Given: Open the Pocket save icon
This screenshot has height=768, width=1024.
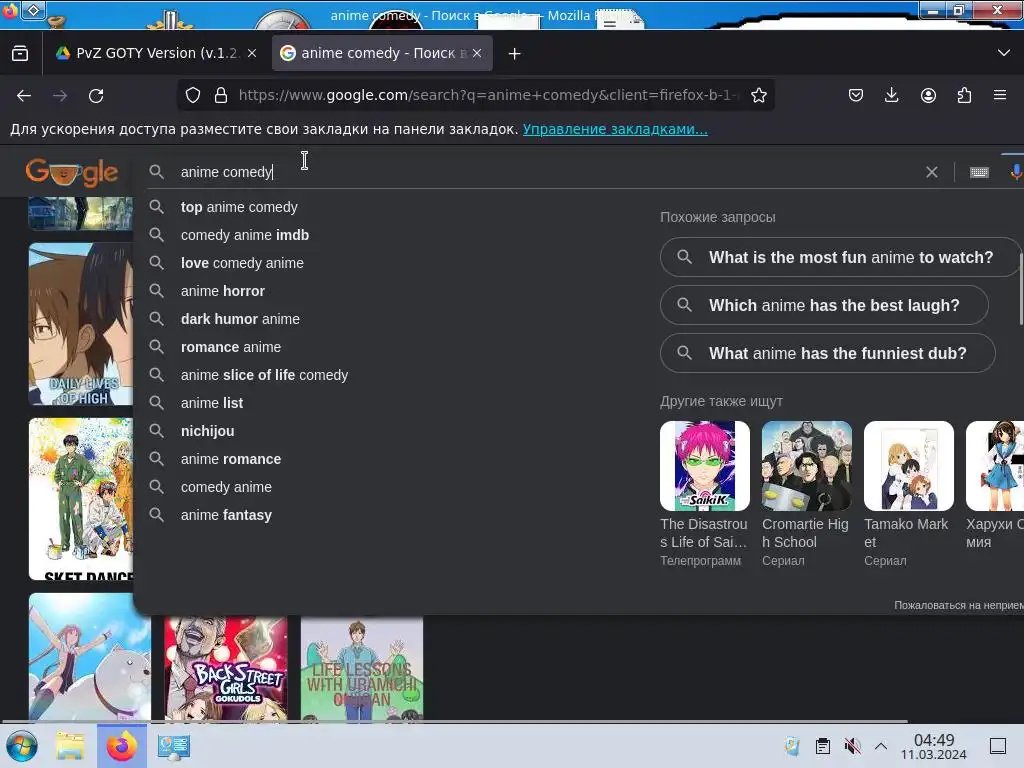Looking at the screenshot, I should tap(856, 95).
